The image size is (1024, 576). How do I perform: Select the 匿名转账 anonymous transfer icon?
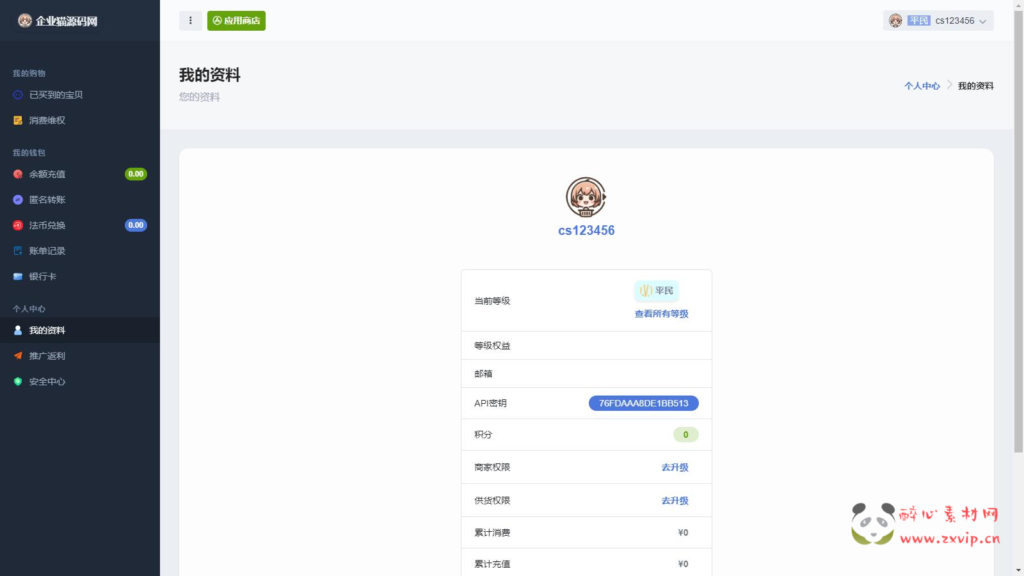18,199
